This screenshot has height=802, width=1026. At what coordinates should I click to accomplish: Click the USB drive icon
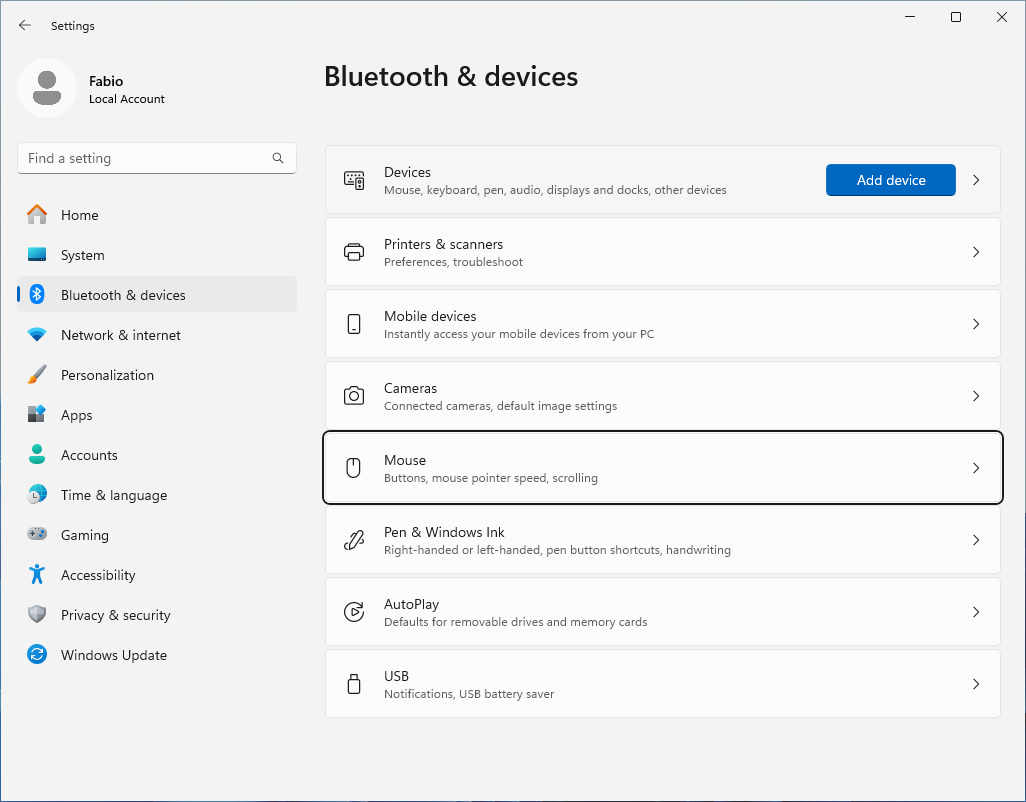click(354, 684)
